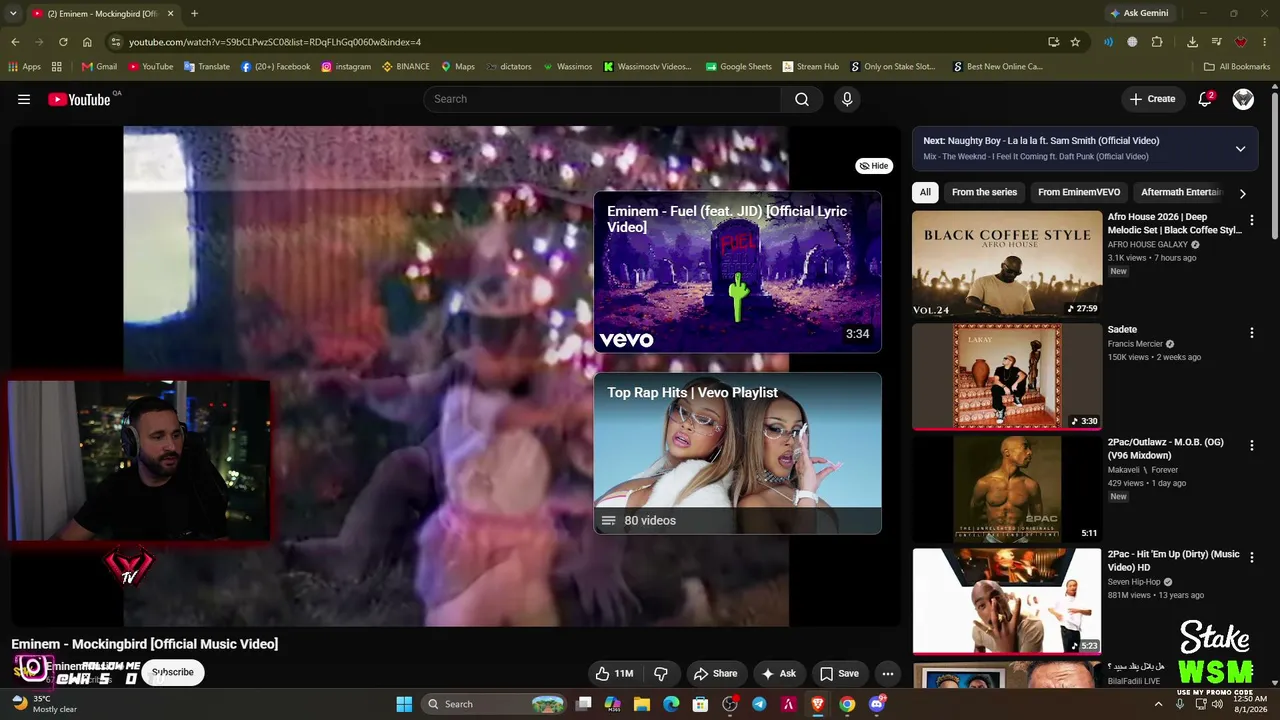The height and width of the screenshot is (720, 1280).
Task: Subscribe to the Eminem channel
Action: click(x=173, y=672)
